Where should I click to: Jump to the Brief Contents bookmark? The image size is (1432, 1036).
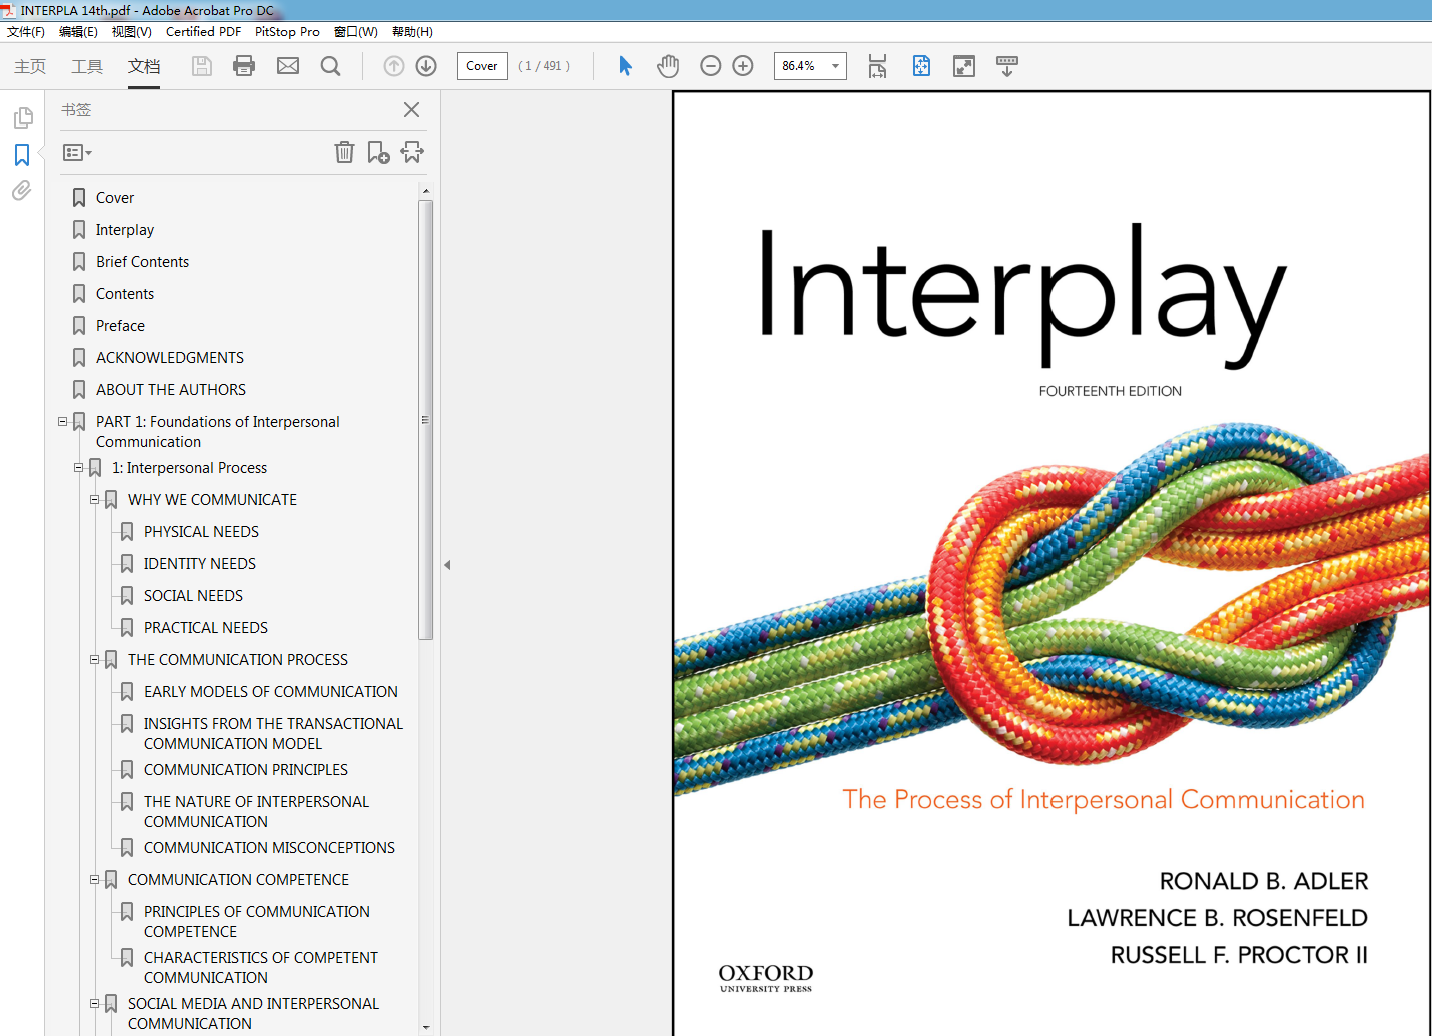point(142,262)
